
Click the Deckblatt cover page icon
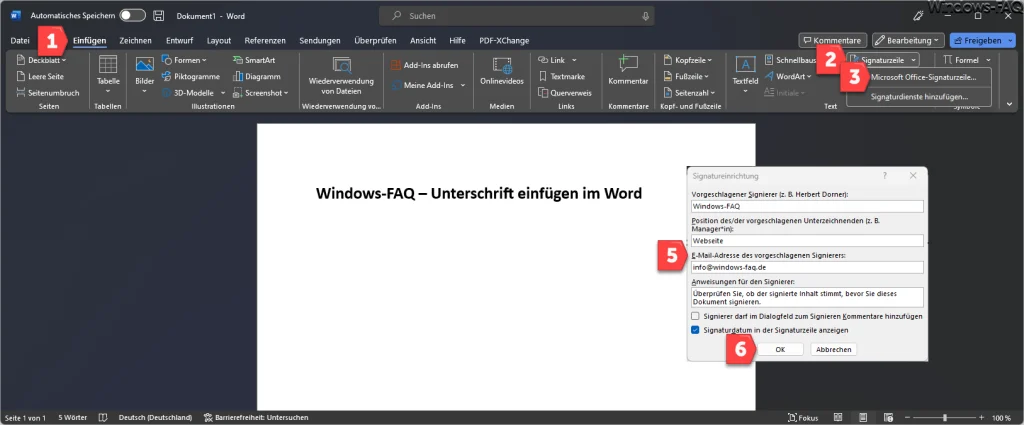[x=21, y=60]
